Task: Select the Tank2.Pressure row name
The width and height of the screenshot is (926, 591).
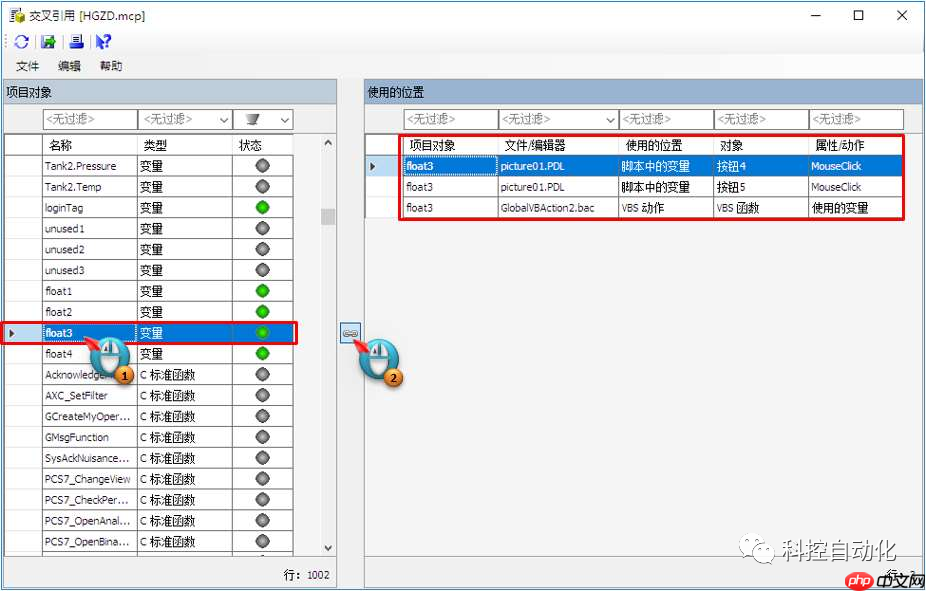Action: (80, 166)
